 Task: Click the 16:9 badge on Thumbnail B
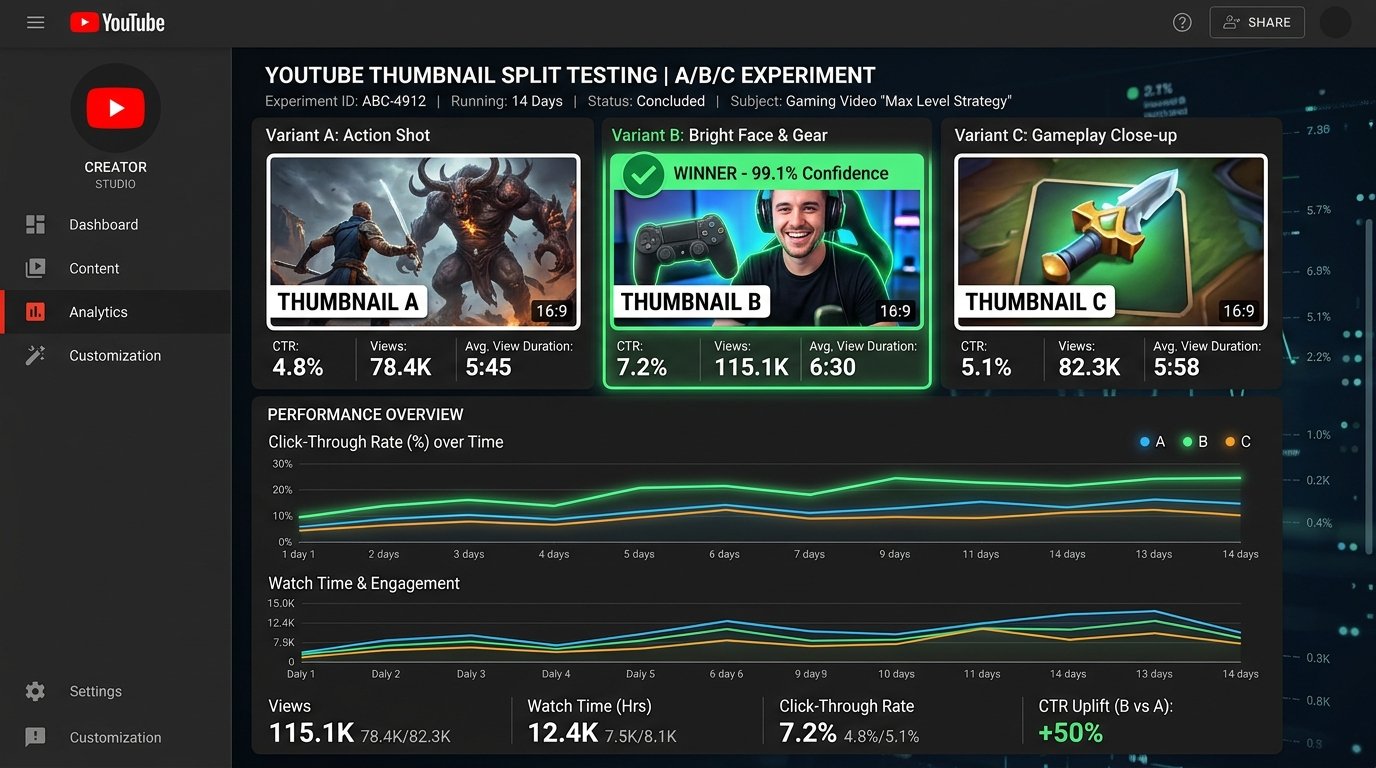895,311
